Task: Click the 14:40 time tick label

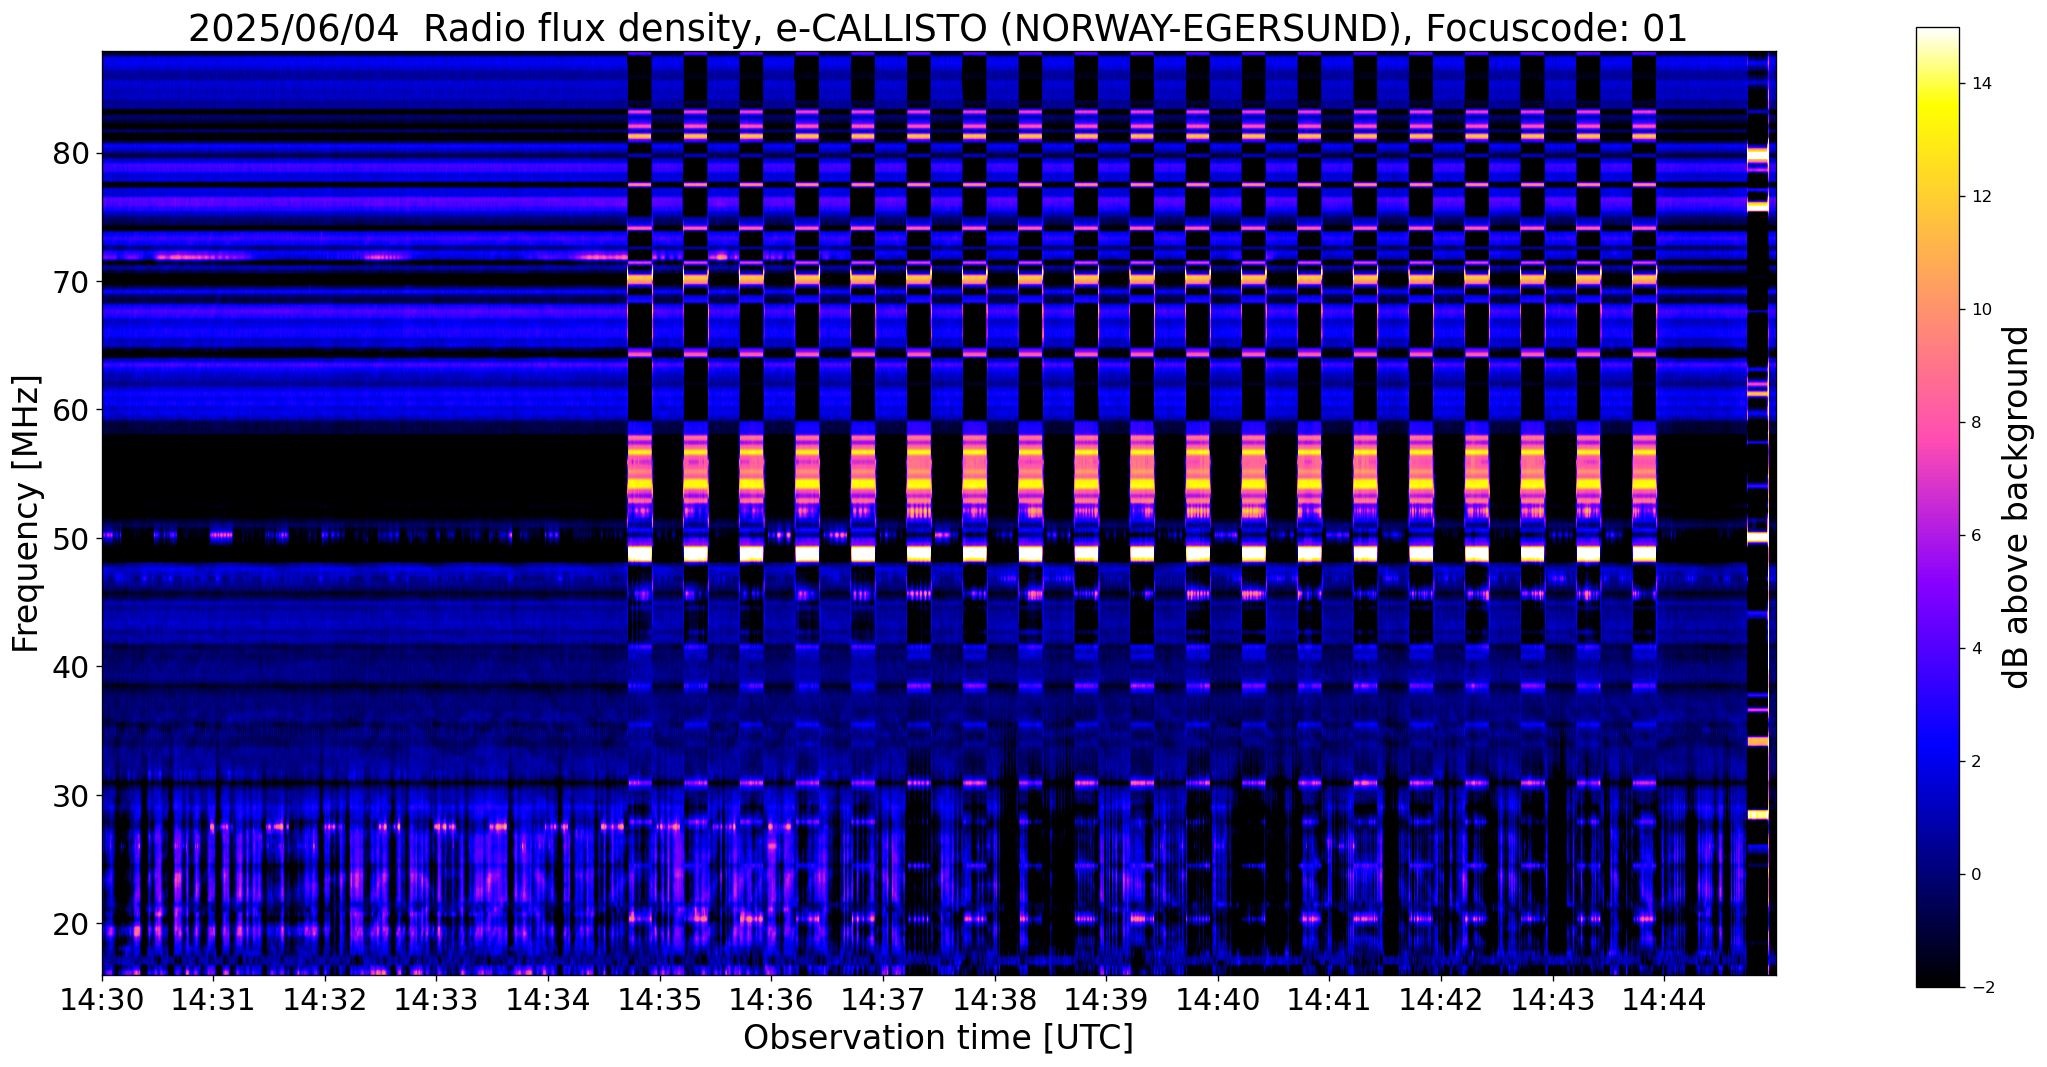Action: (1218, 1000)
